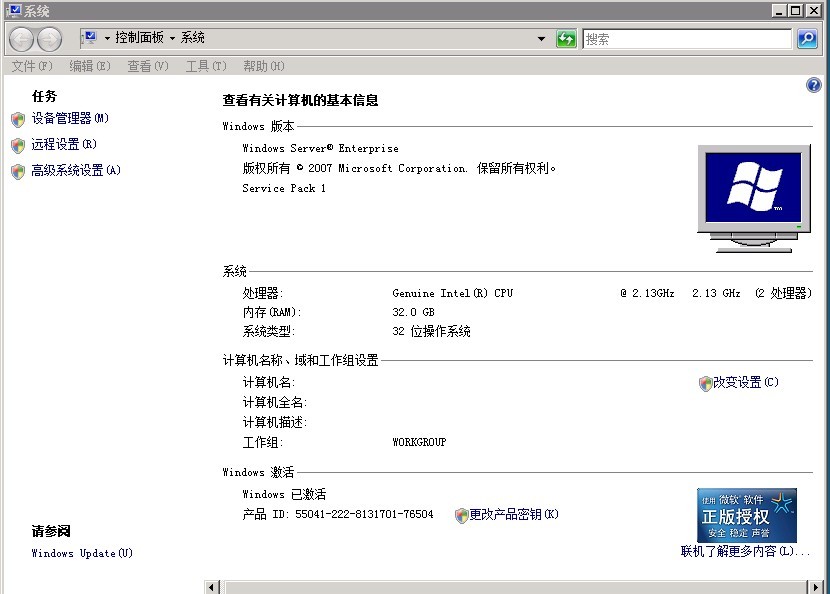Open 远程设置(R) link
The width and height of the screenshot is (830, 594).
[x=64, y=144]
